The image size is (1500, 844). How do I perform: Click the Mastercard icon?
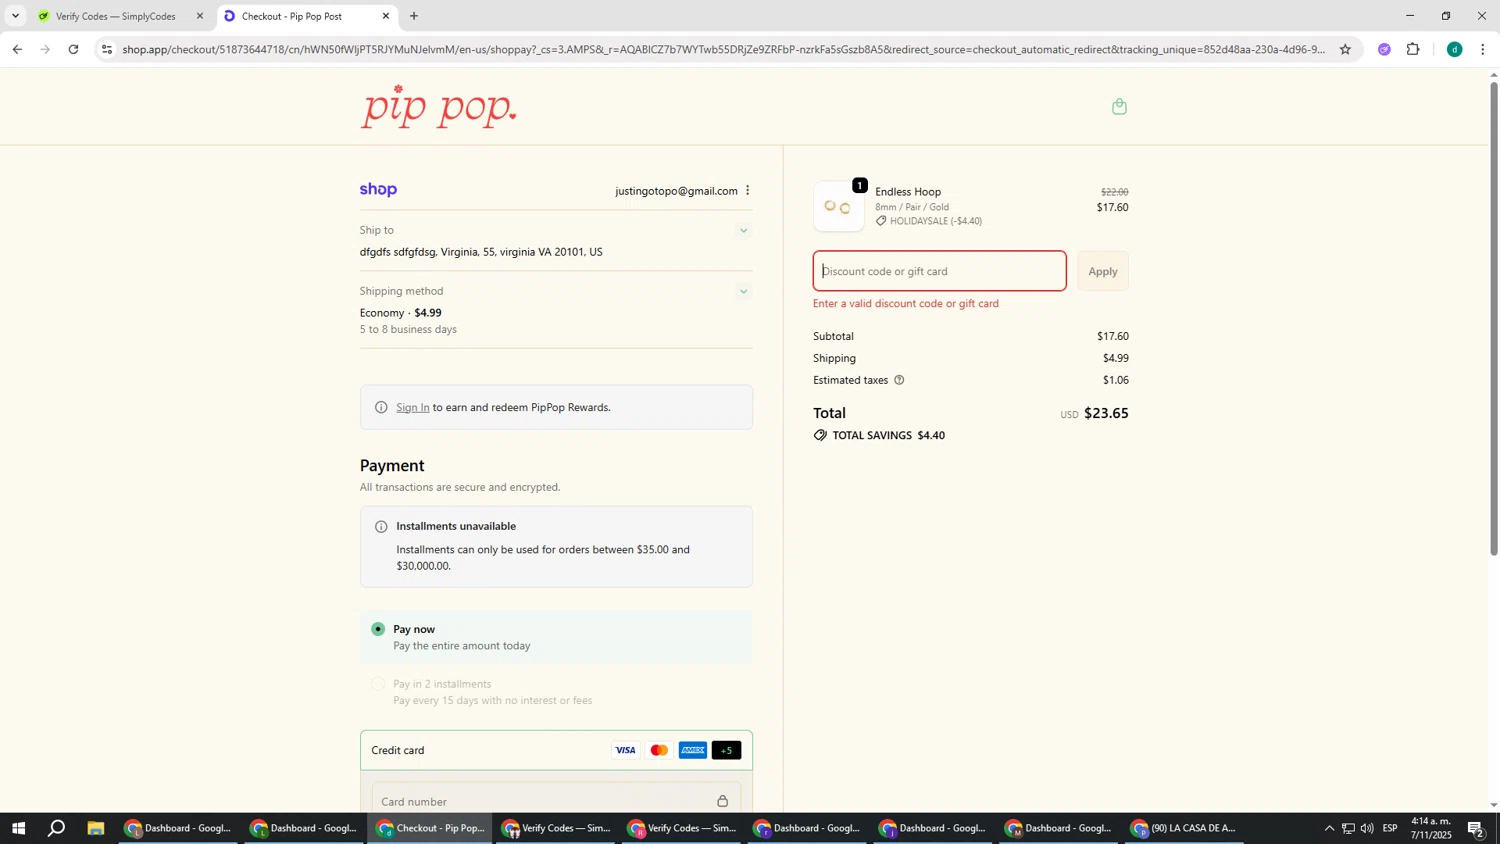(659, 751)
